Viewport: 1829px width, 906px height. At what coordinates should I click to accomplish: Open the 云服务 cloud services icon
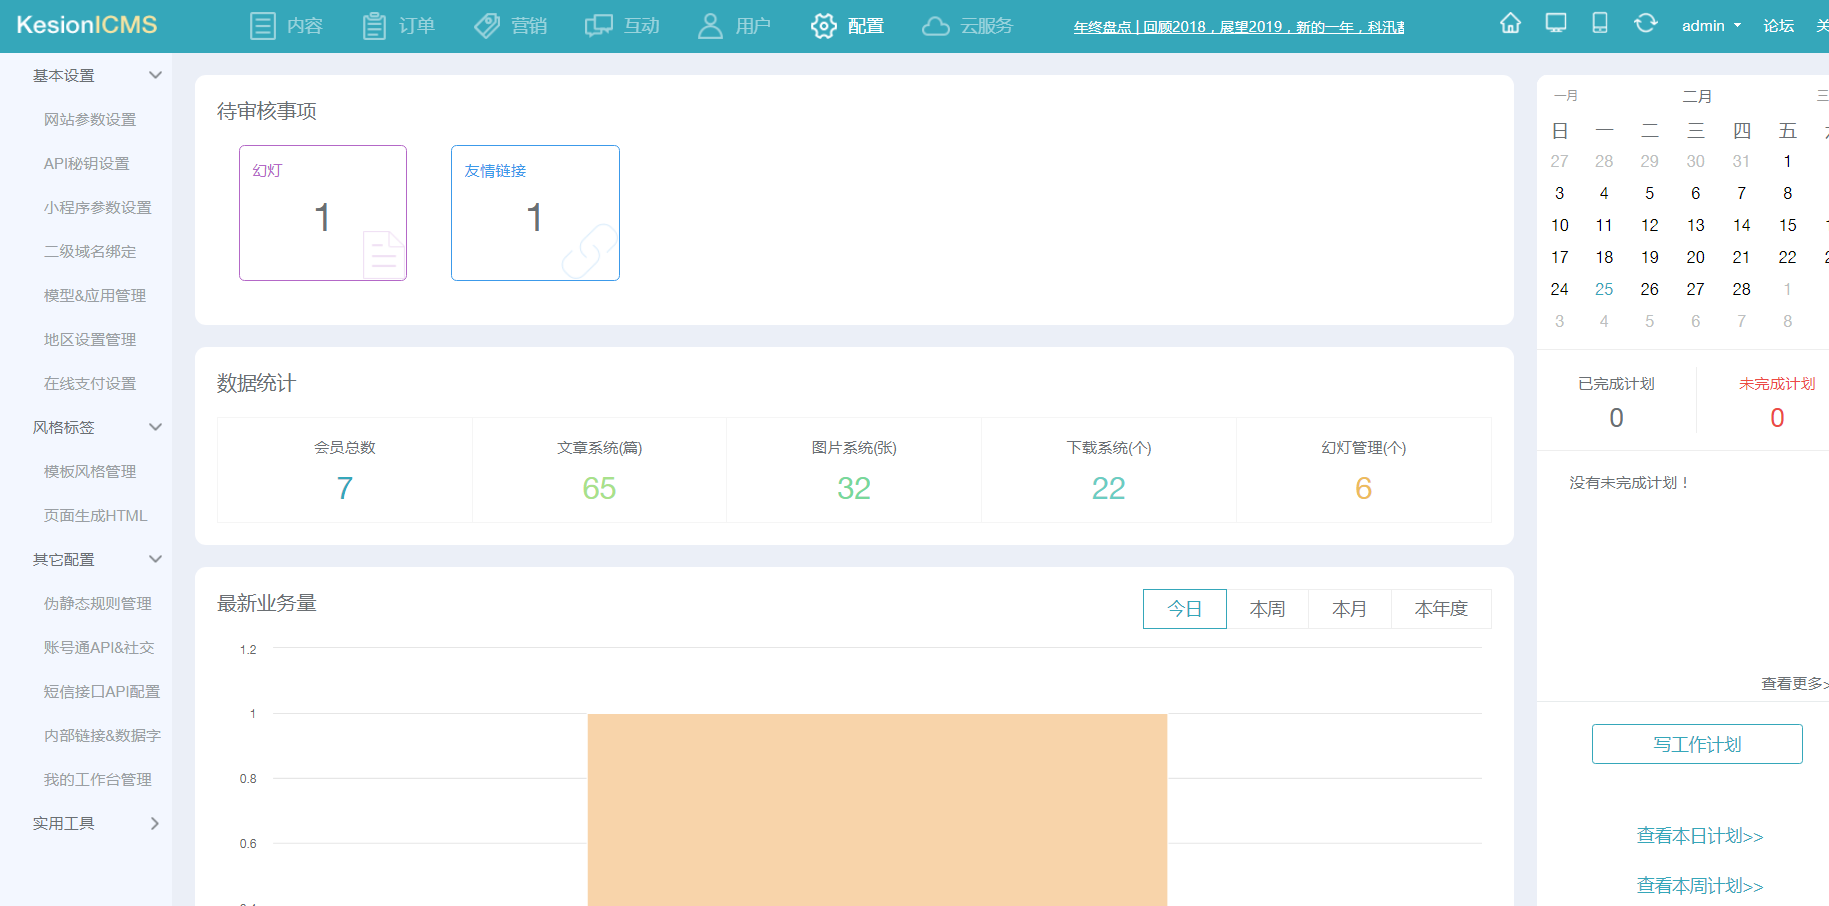[x=934, y=25]
